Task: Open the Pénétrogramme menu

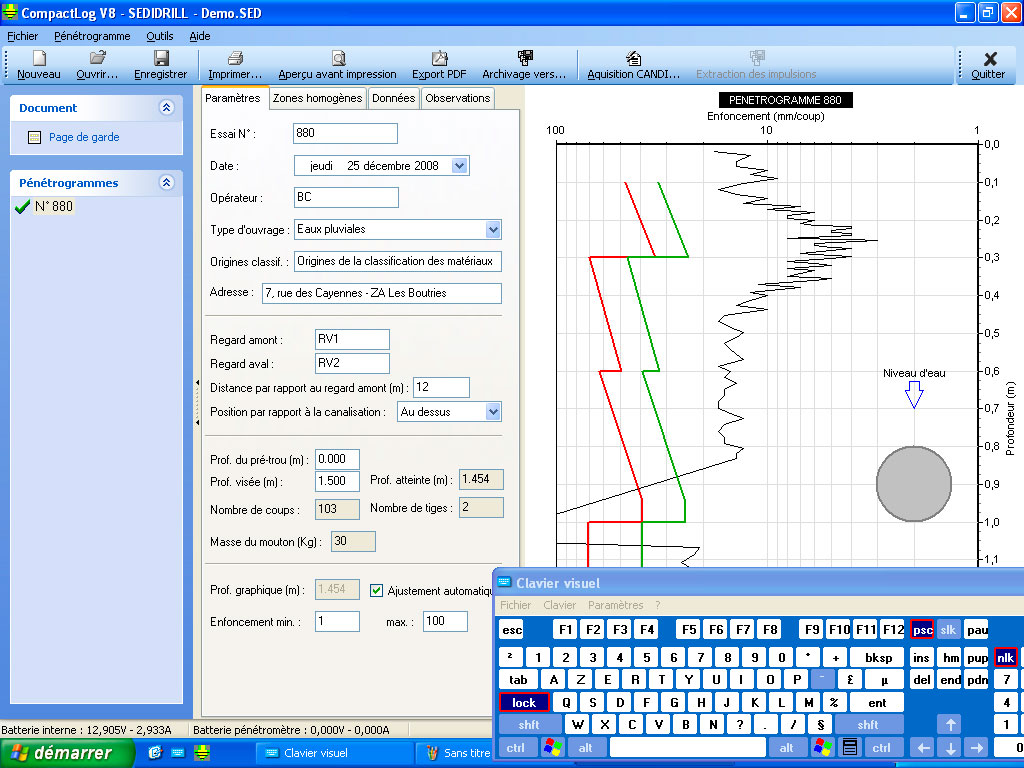Action: (92, 36)
